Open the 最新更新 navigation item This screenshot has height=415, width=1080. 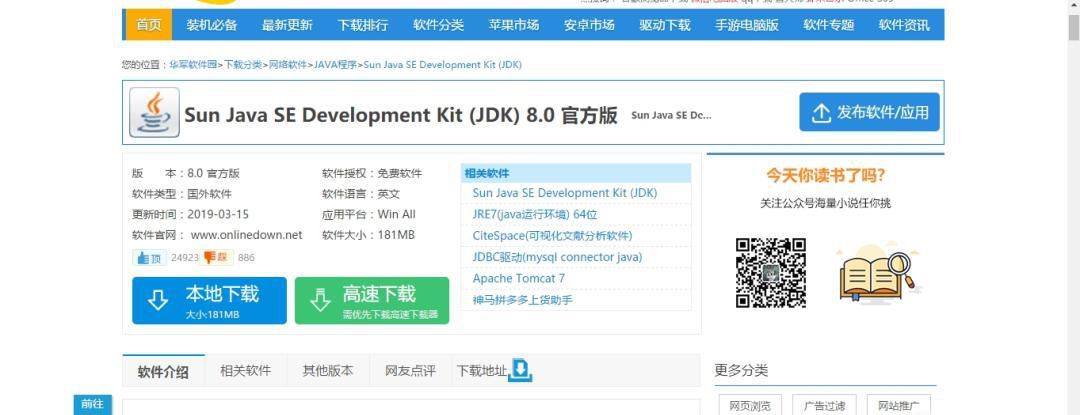[287, 25]
